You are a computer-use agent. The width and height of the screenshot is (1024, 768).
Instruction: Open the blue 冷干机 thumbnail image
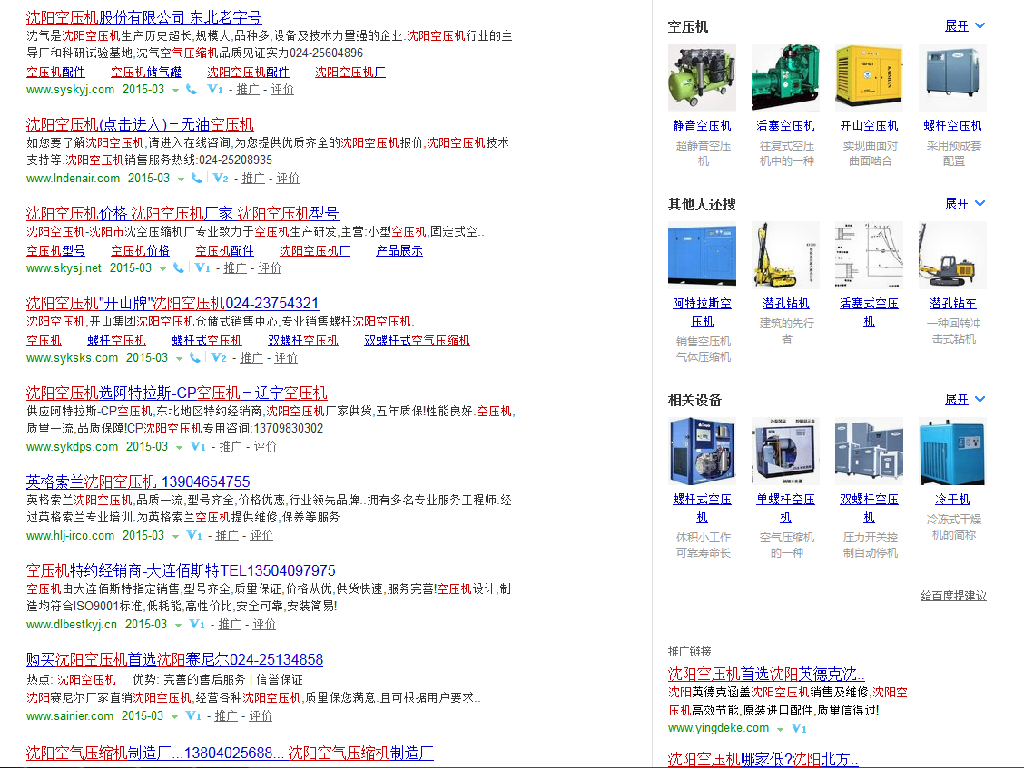tap(953, 451)
